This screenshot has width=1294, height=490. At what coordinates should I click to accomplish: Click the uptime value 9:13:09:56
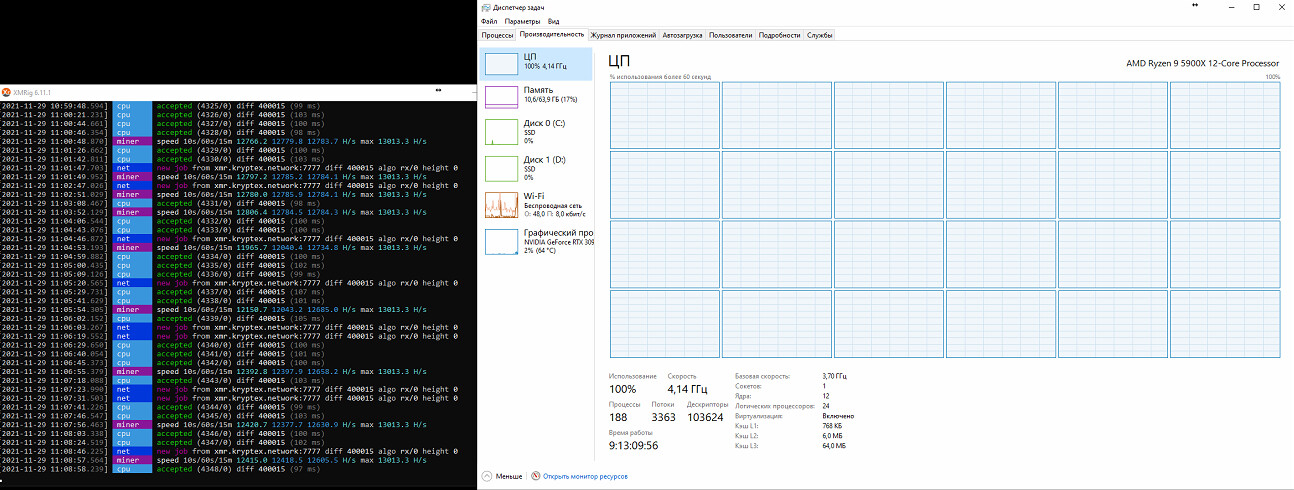tap(633, 446)
